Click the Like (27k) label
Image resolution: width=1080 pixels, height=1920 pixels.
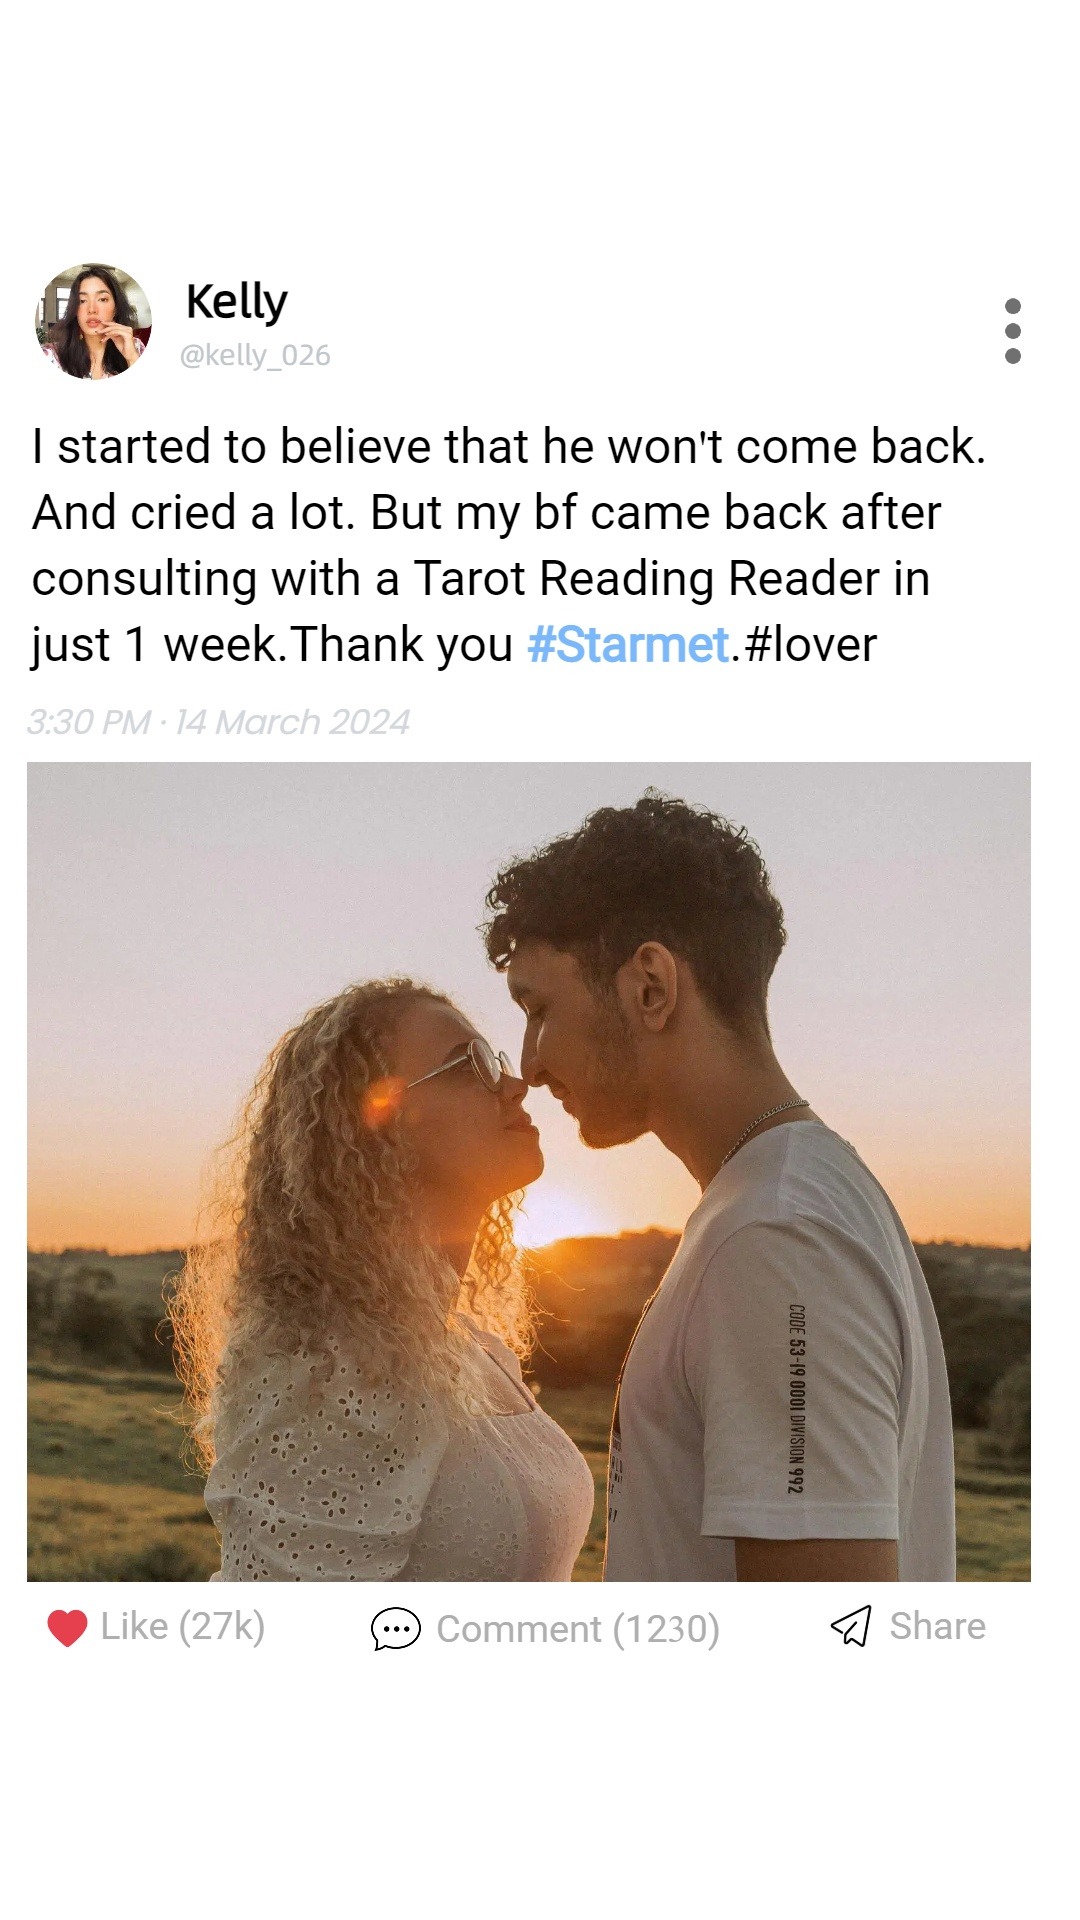coord(183,1627)
